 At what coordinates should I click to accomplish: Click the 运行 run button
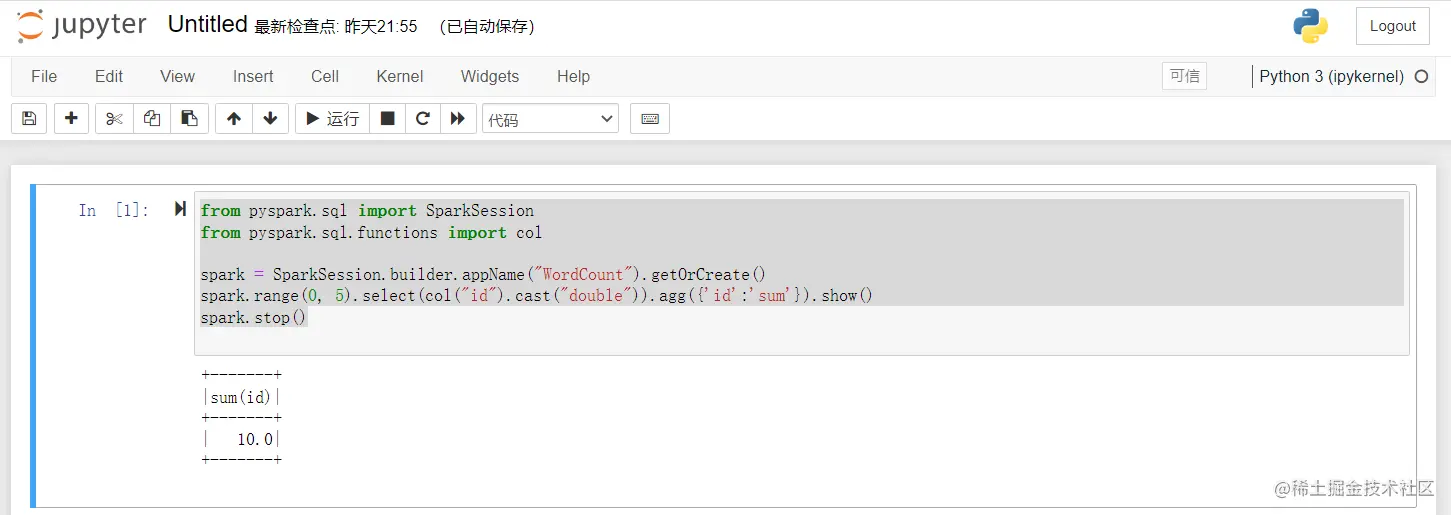[x=333, y=119]
